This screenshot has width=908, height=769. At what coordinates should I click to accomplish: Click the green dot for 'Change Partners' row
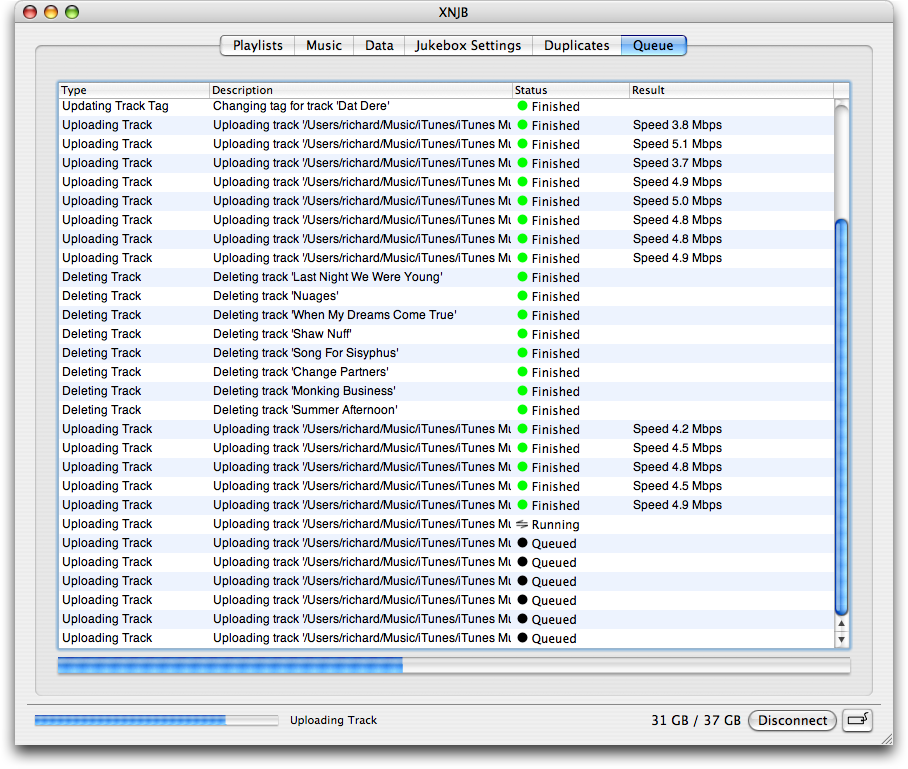click(x=522, y=372)
